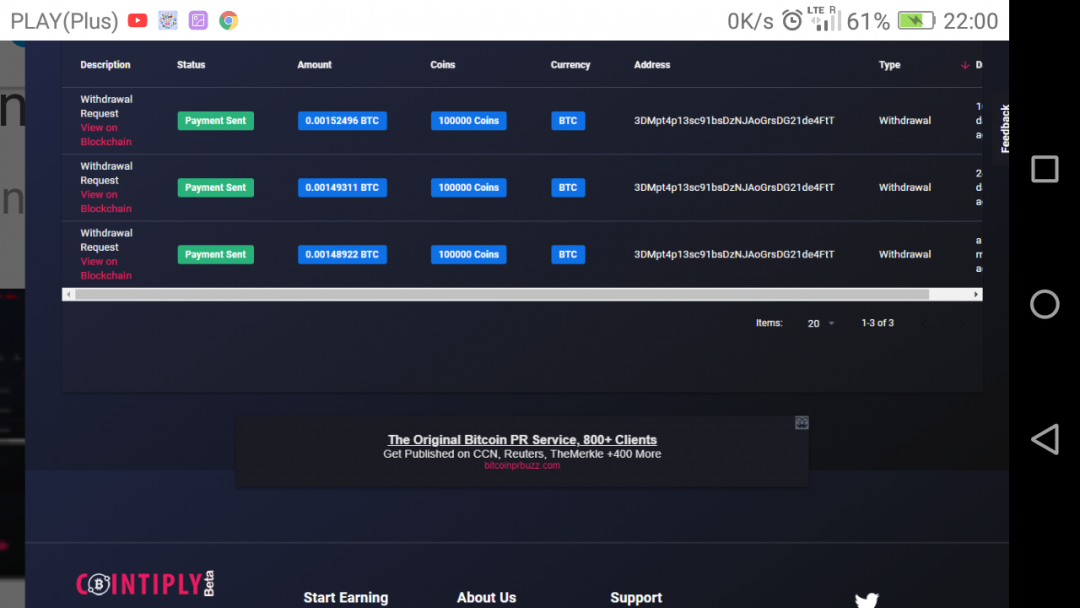The image size is (1080, 608).
Task: Click the Twitter bird icon in footer
Action: pyautogui.click(x=866, y=600)
